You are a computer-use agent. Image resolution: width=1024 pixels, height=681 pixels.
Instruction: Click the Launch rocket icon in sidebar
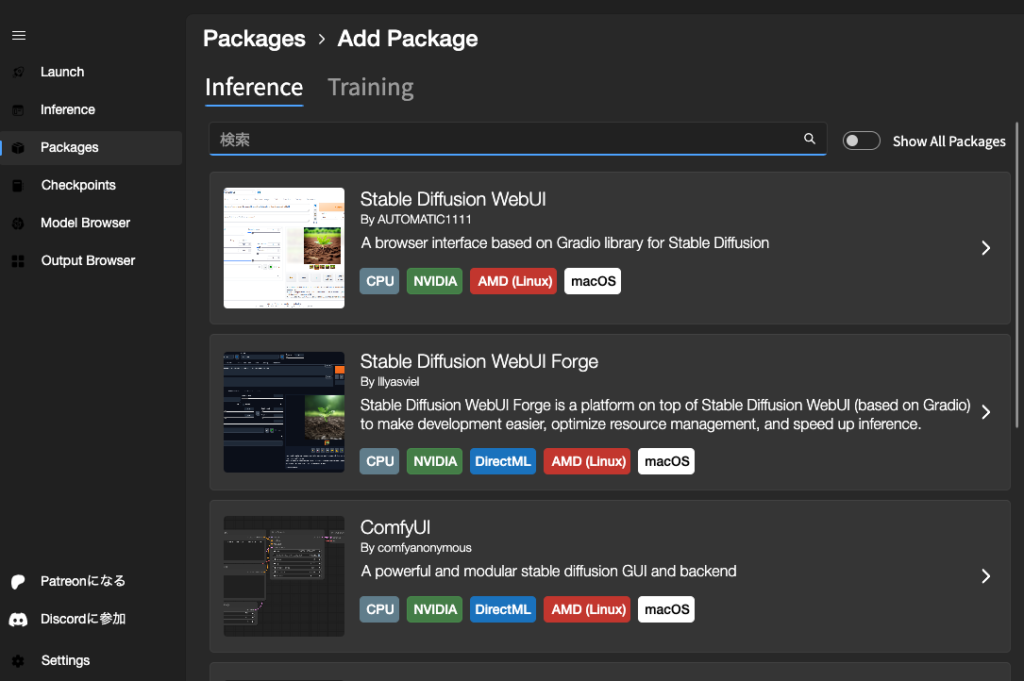pyautogui.click(x=18, y=72)
